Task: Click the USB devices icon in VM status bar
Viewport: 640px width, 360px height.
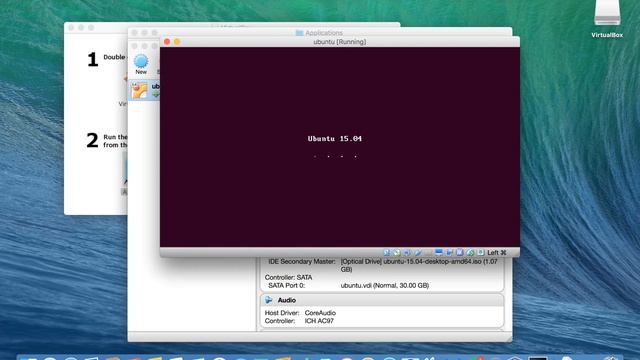Action: pos(418,253)
